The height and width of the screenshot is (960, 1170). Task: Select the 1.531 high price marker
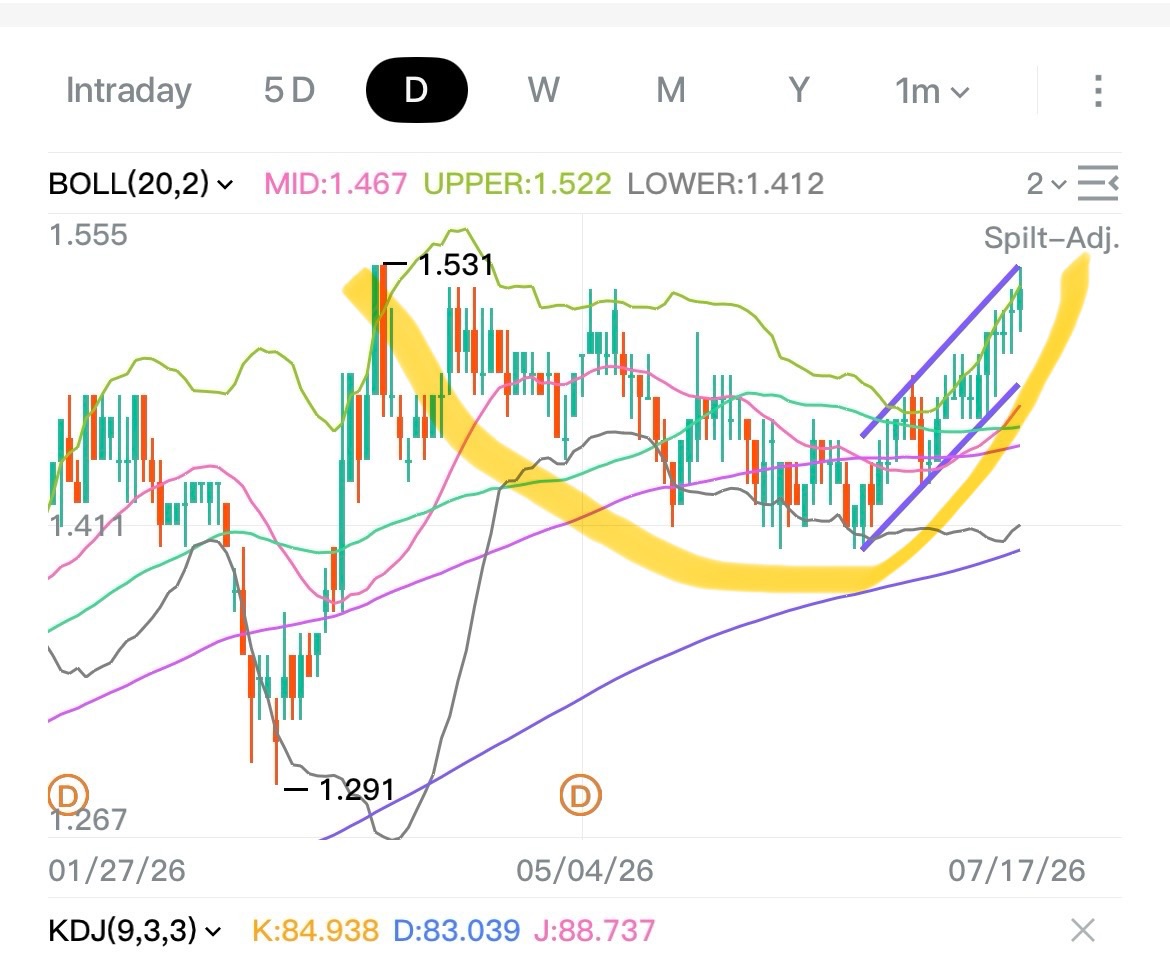438,265
